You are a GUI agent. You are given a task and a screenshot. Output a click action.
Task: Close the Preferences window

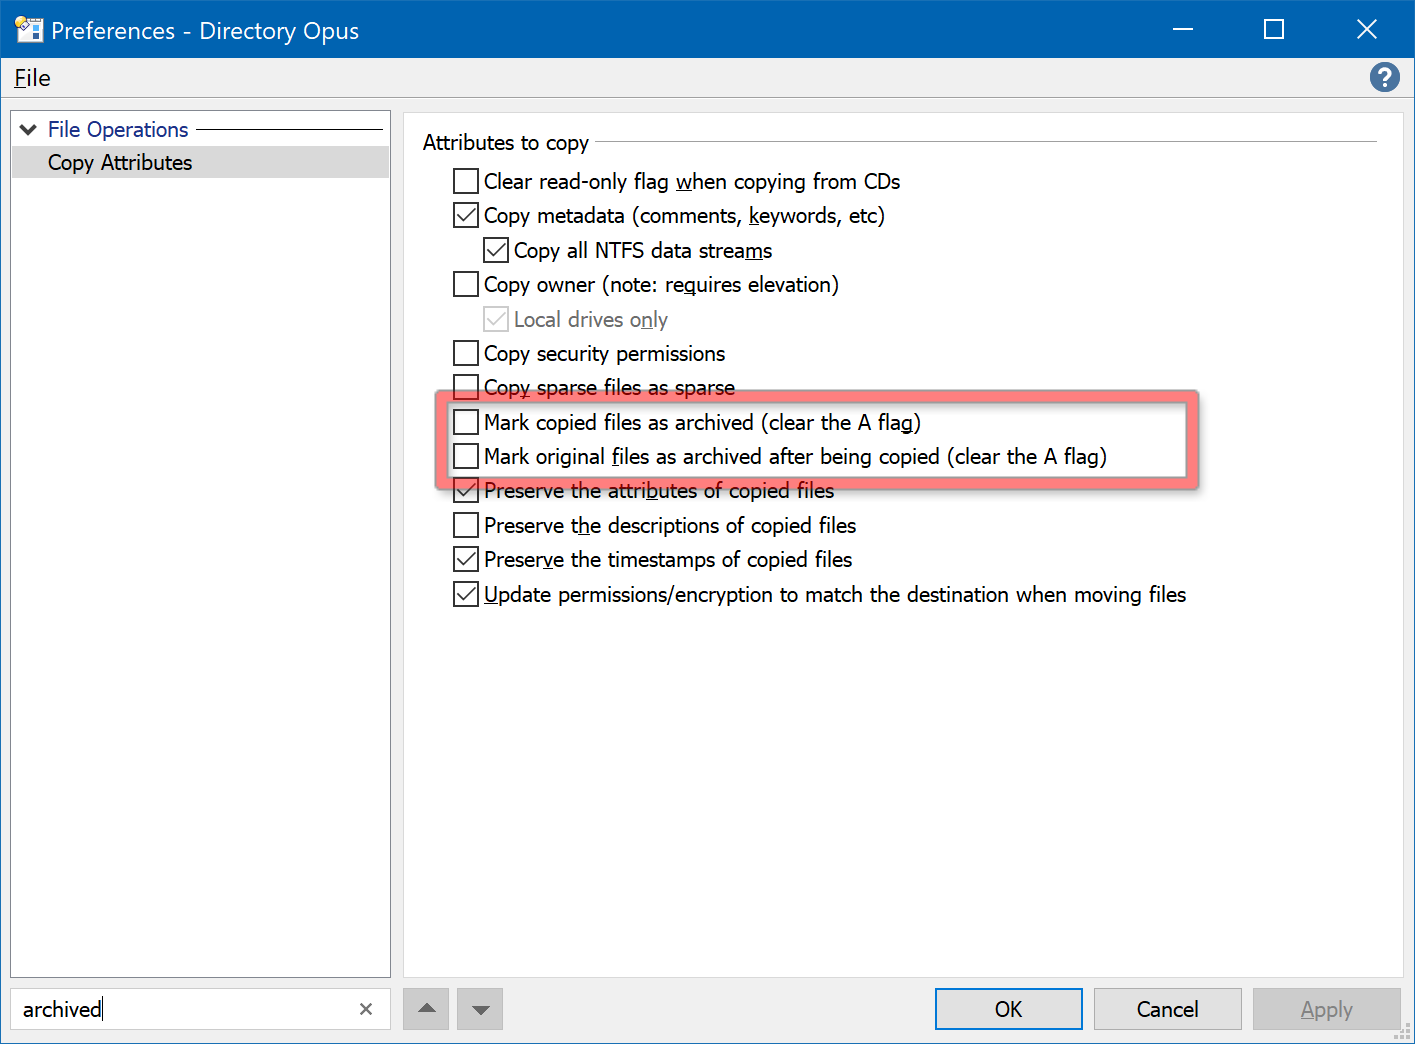pos(1367,29)
